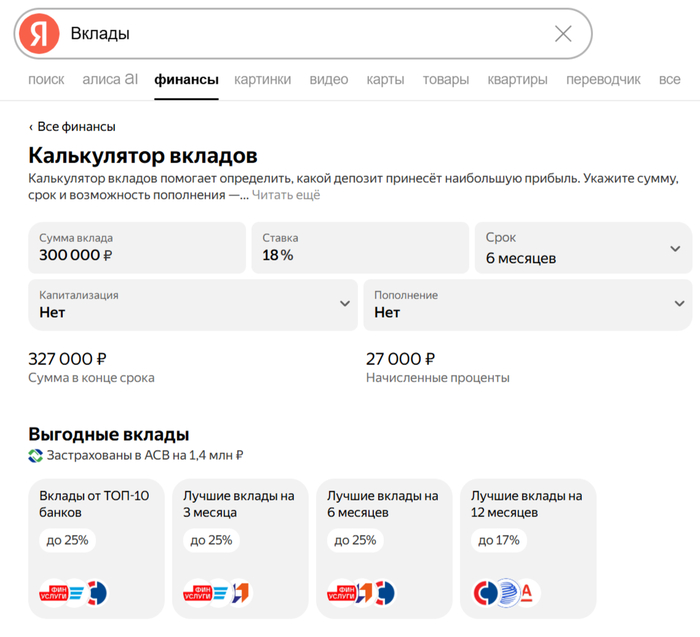This screenshot has height=637, width=700.
Task: Click the Yandex logo icon
Action: 38,34
